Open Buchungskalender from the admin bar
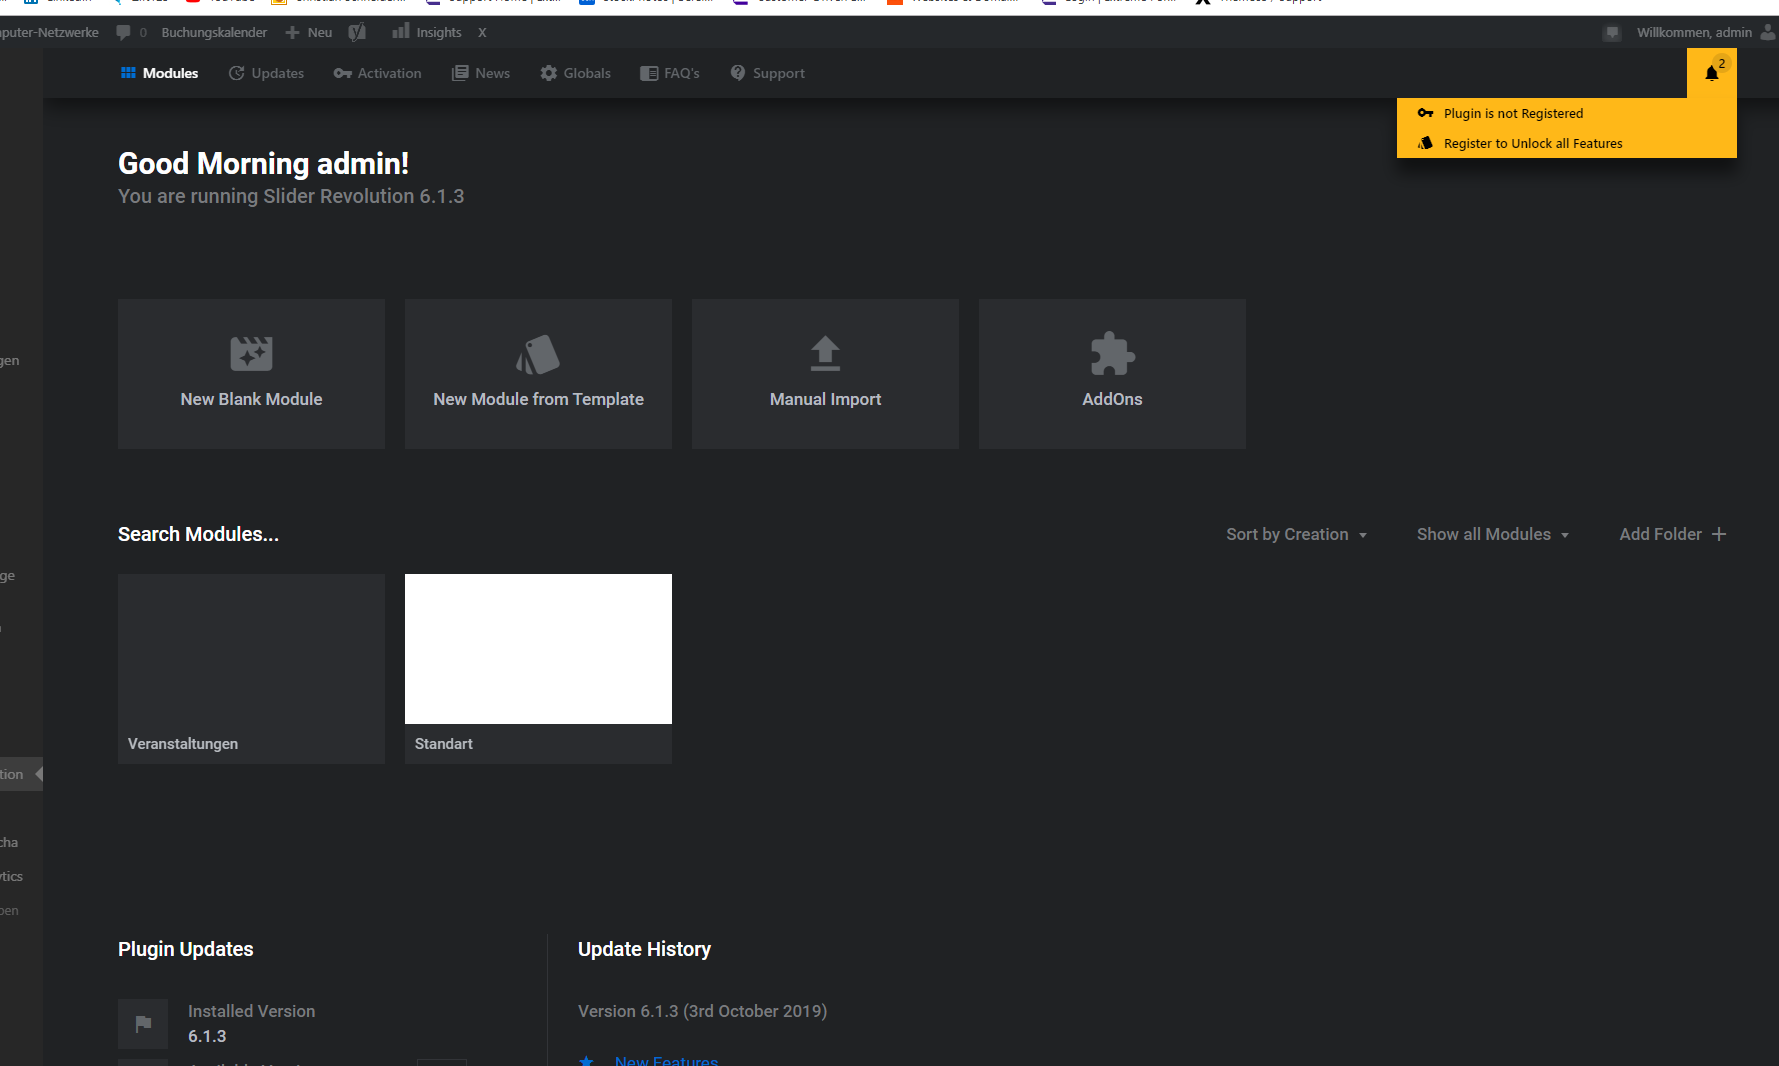The width and height of the screenshot is (1779, 1066). coord(214,32)
